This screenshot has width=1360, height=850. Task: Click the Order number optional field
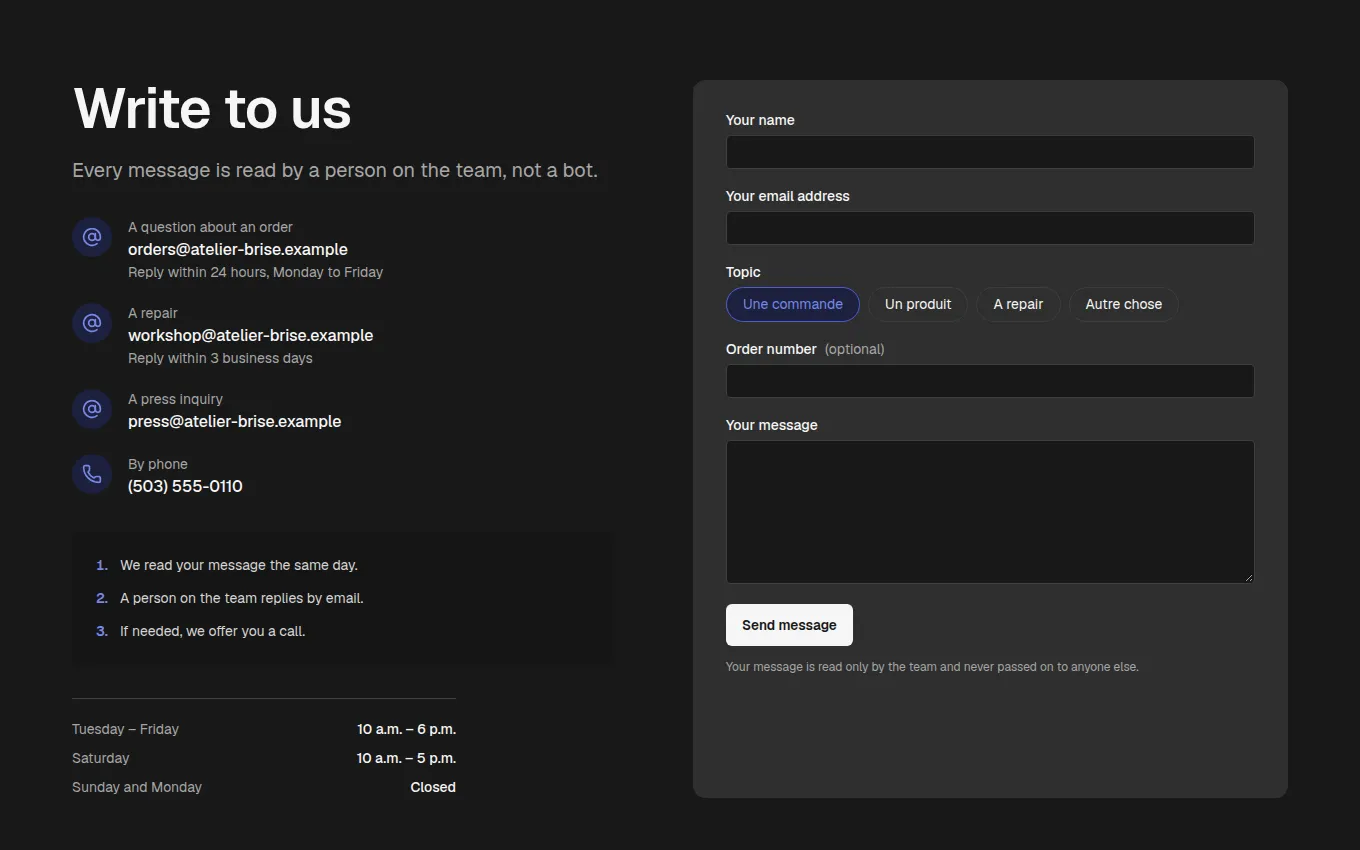coord(990,381)
